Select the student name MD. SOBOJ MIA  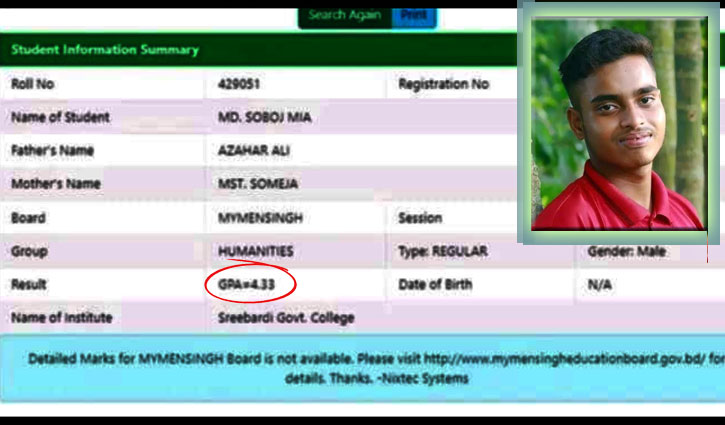[264, 118]
